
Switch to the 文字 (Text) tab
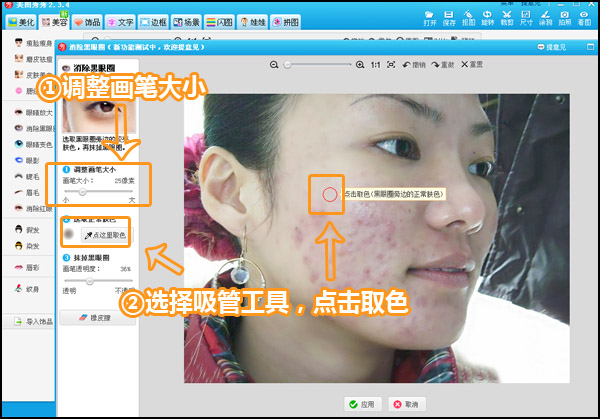[120, 22]
